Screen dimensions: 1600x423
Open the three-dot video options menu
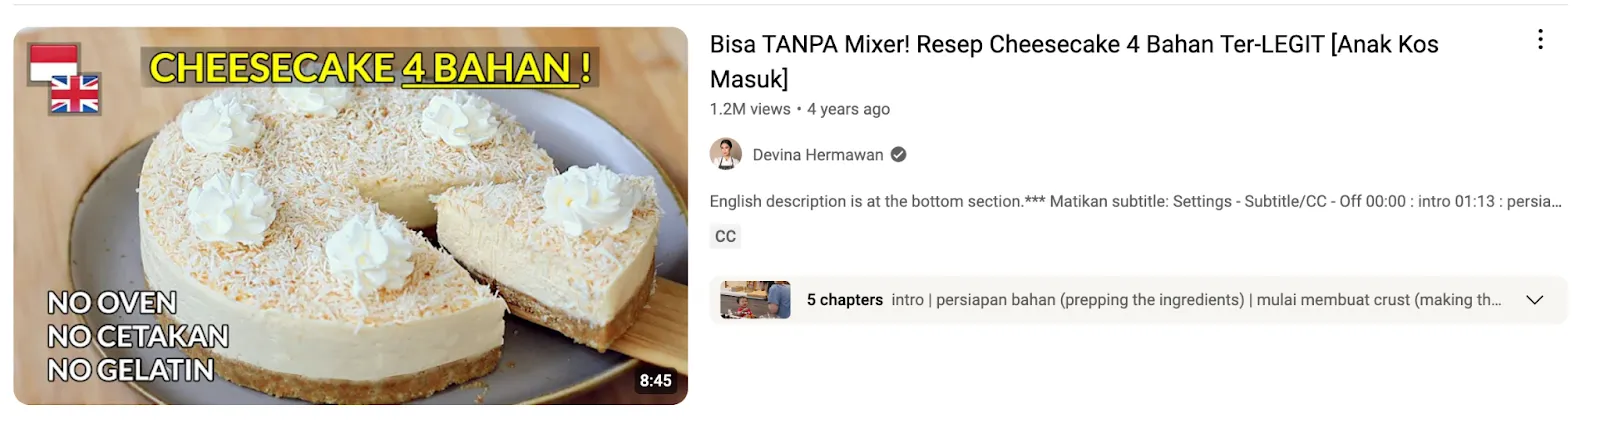coord(1540,39)
